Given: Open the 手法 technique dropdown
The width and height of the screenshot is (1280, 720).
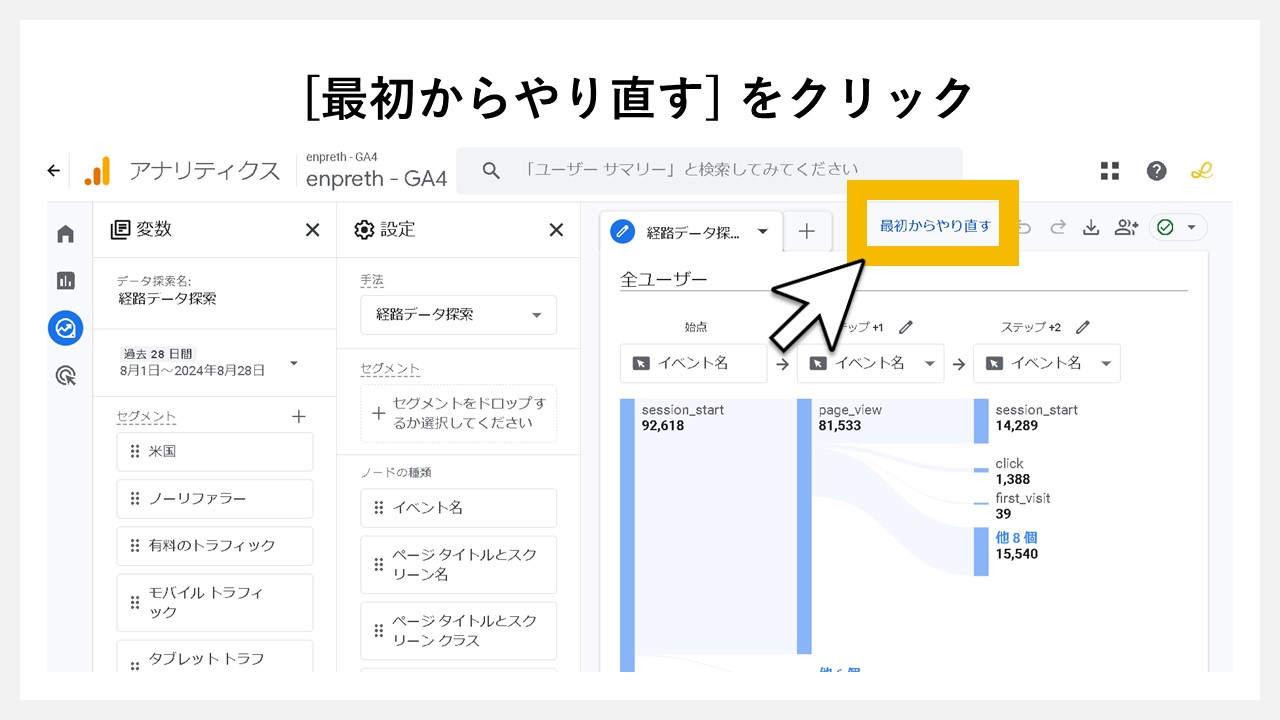Looking at the screenshot, I should (x=458, y=314).
